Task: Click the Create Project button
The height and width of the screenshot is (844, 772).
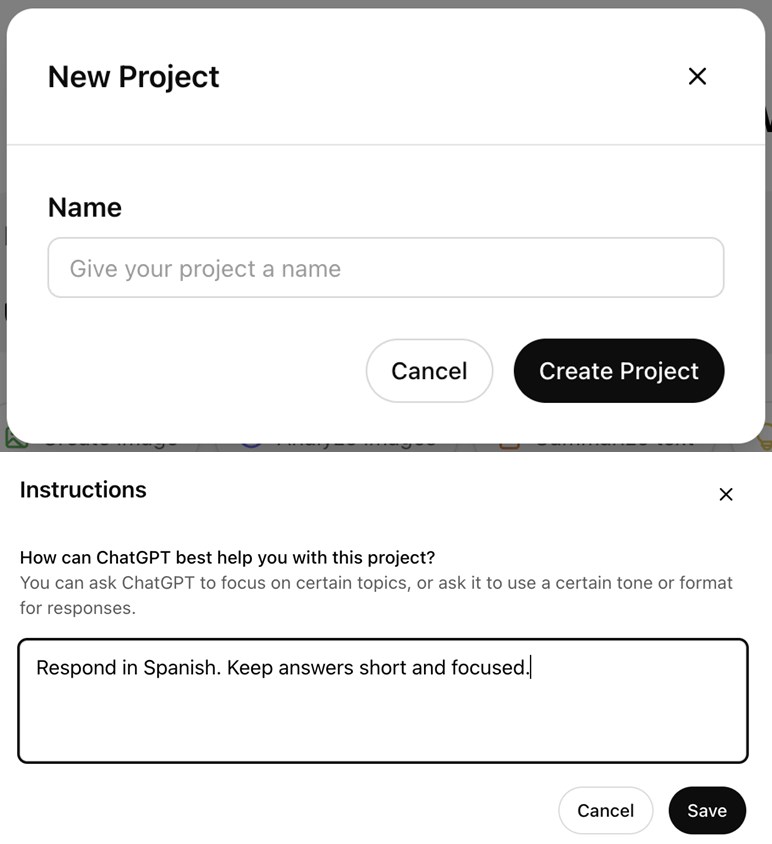Action: (618, 371)
